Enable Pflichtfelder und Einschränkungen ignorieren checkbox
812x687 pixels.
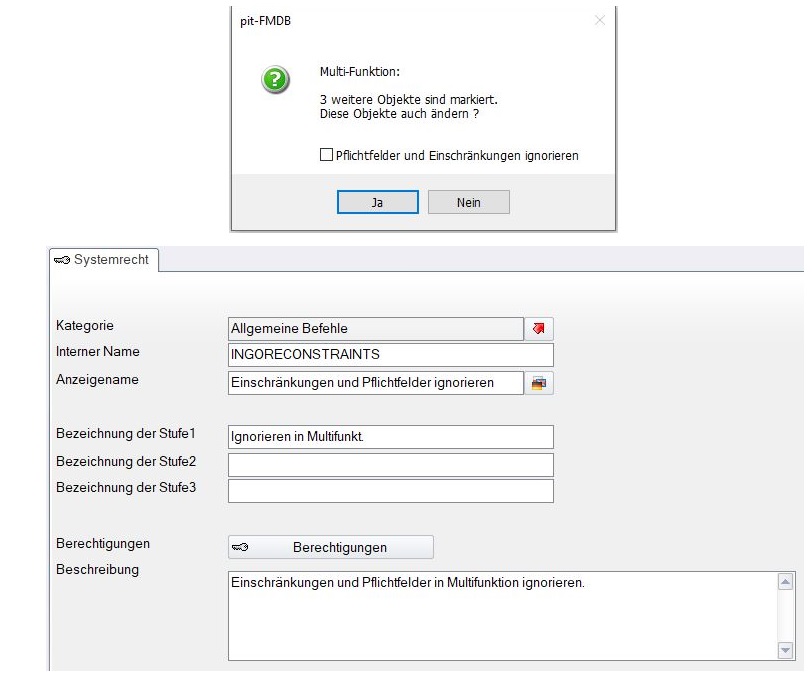click(x=326, y=155)
